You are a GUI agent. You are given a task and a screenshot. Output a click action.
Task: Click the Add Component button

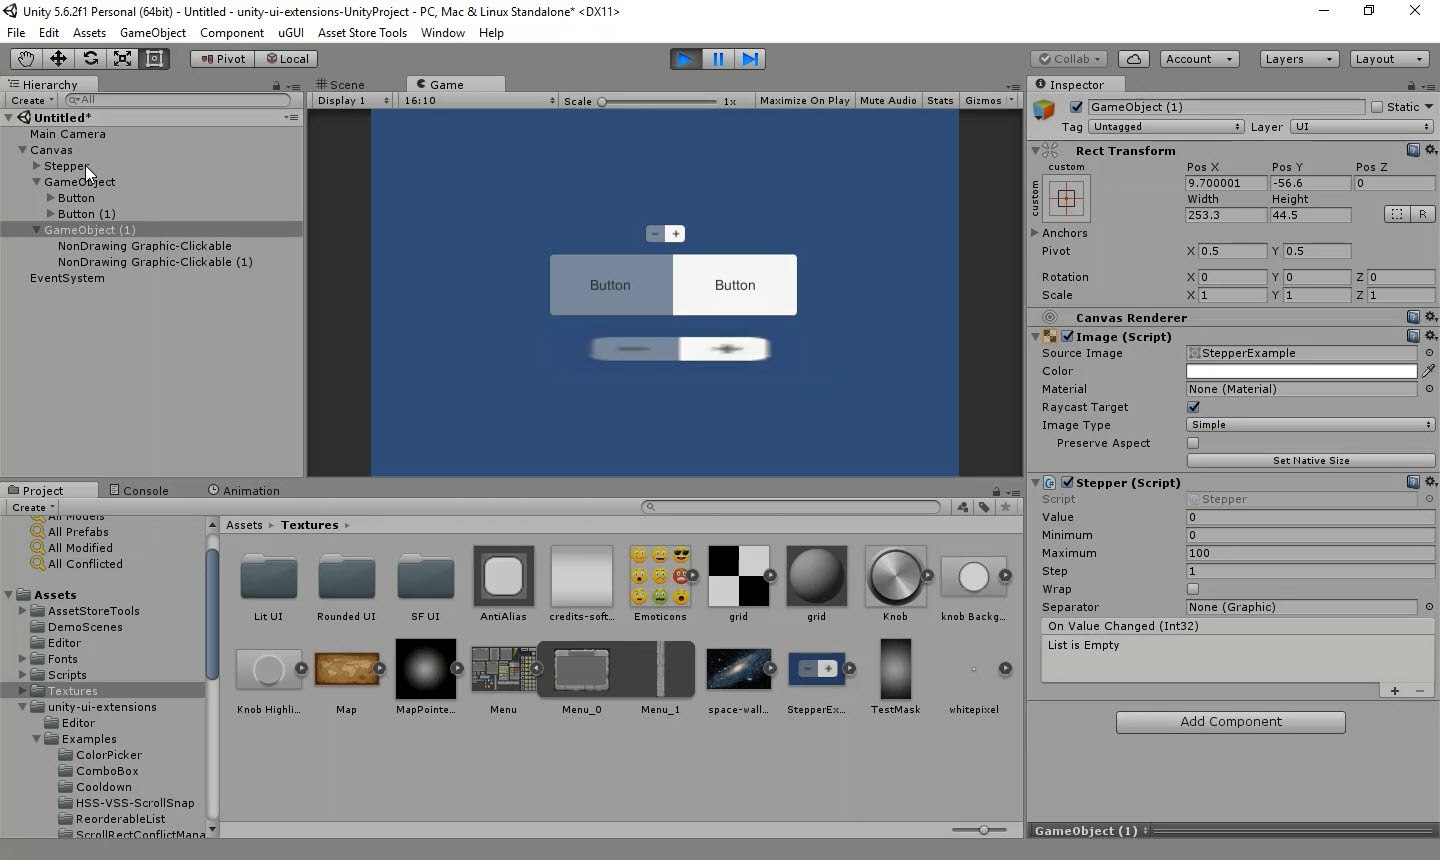(1230, 722)
